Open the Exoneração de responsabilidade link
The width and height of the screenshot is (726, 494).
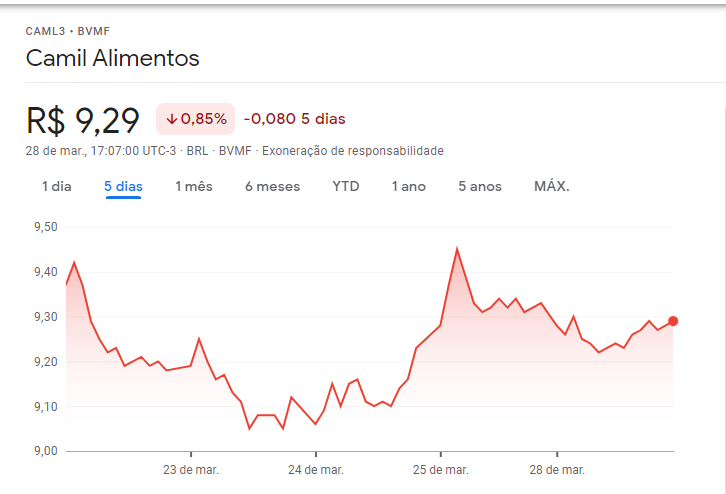[353, 151]
